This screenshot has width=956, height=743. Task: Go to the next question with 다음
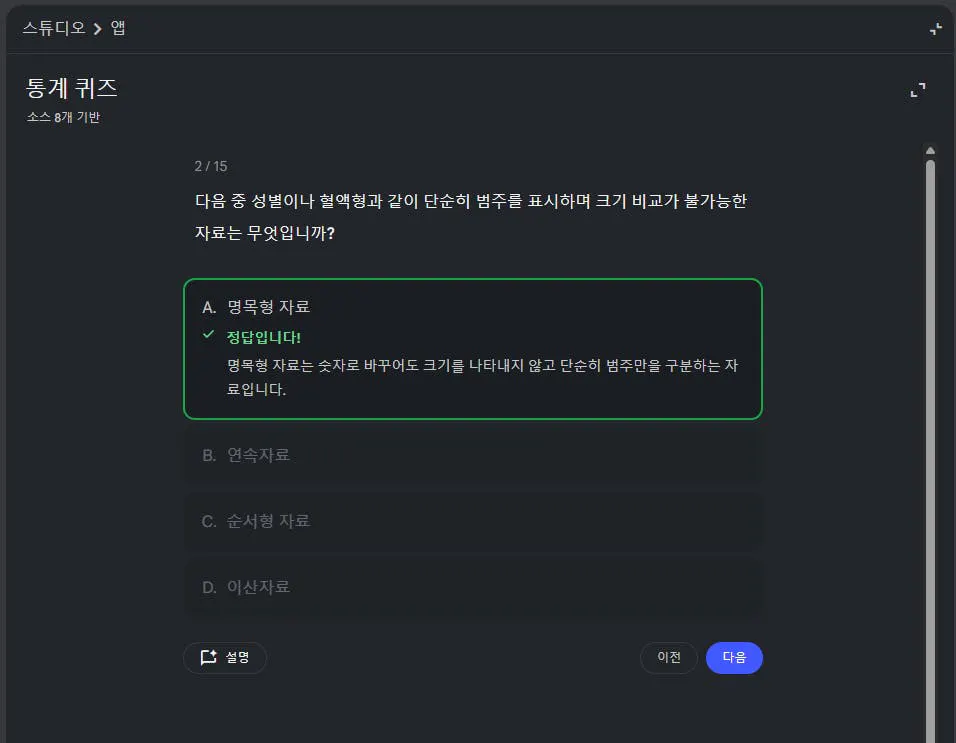click(734, 658)
